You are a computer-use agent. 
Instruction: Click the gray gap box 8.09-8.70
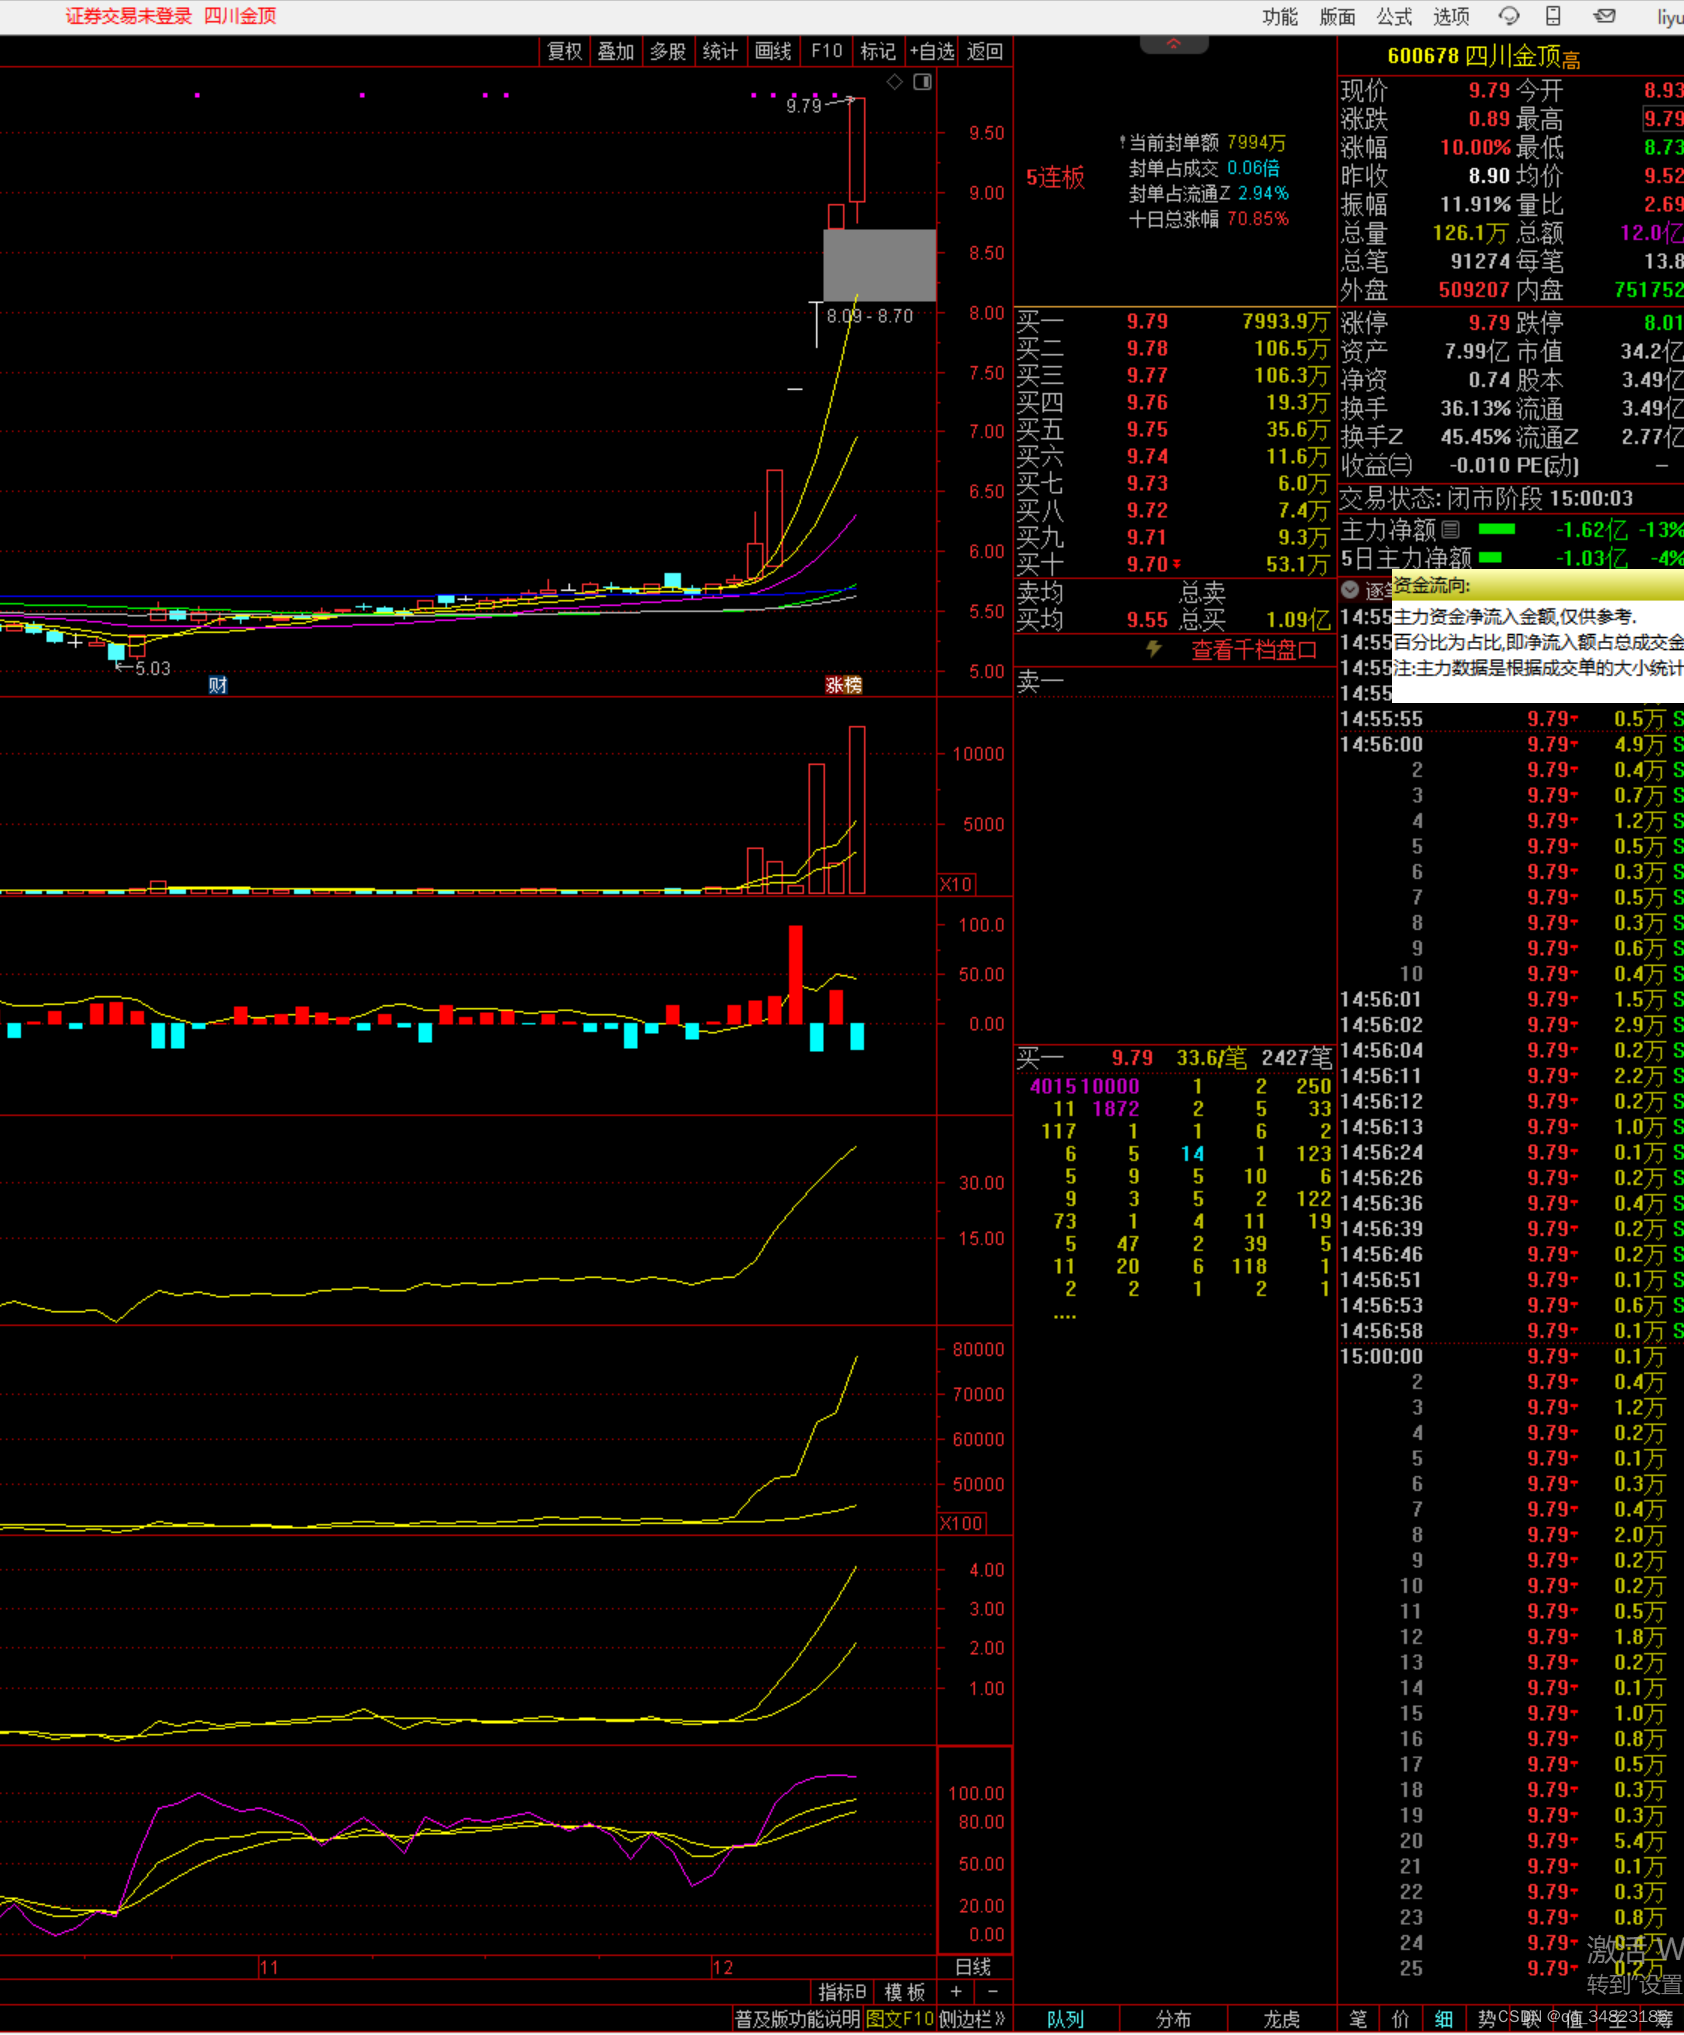tap(879, 265)
